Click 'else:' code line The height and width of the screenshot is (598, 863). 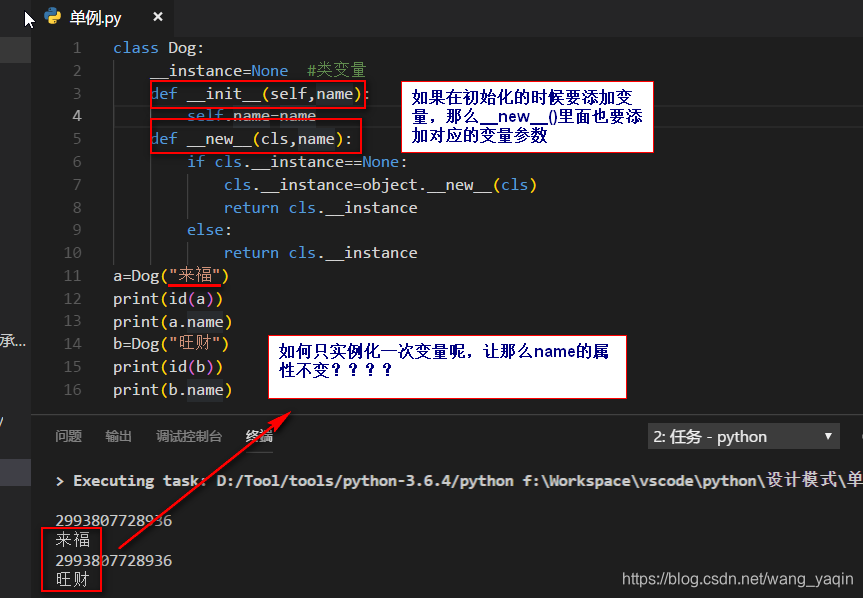tap(209, 230)
